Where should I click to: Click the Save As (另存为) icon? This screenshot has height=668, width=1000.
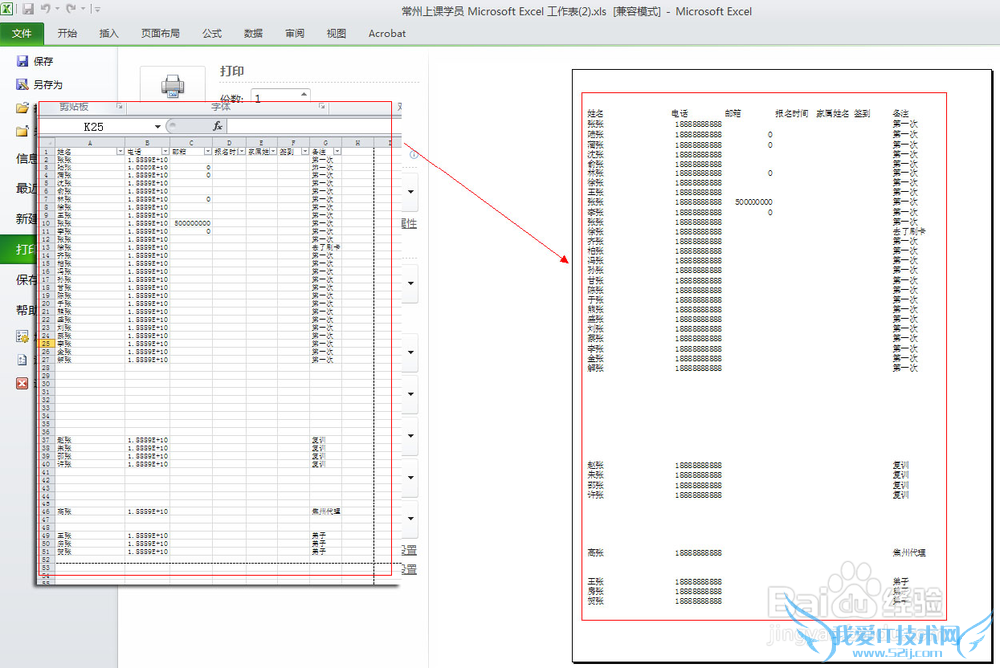22,85
